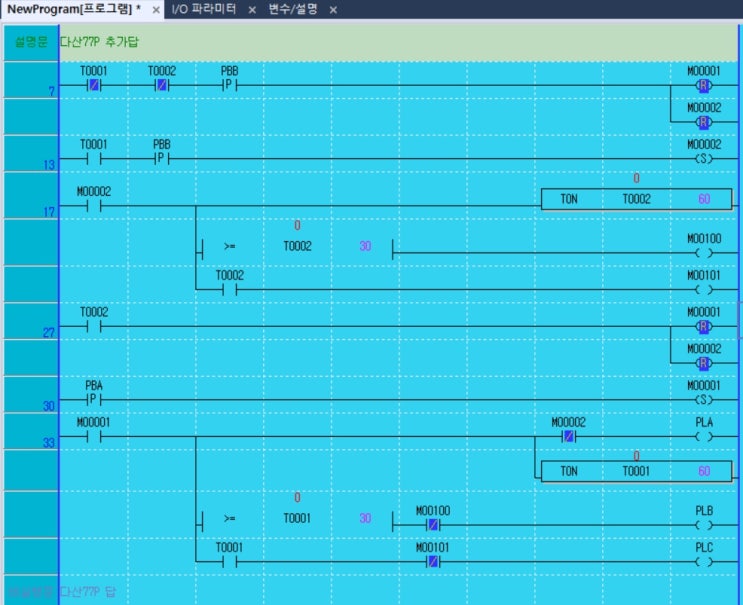This screenshot has width=743, height=605.
Task: Select the PBB positive-edge contact in rung 7
Action: coord(229,85)
